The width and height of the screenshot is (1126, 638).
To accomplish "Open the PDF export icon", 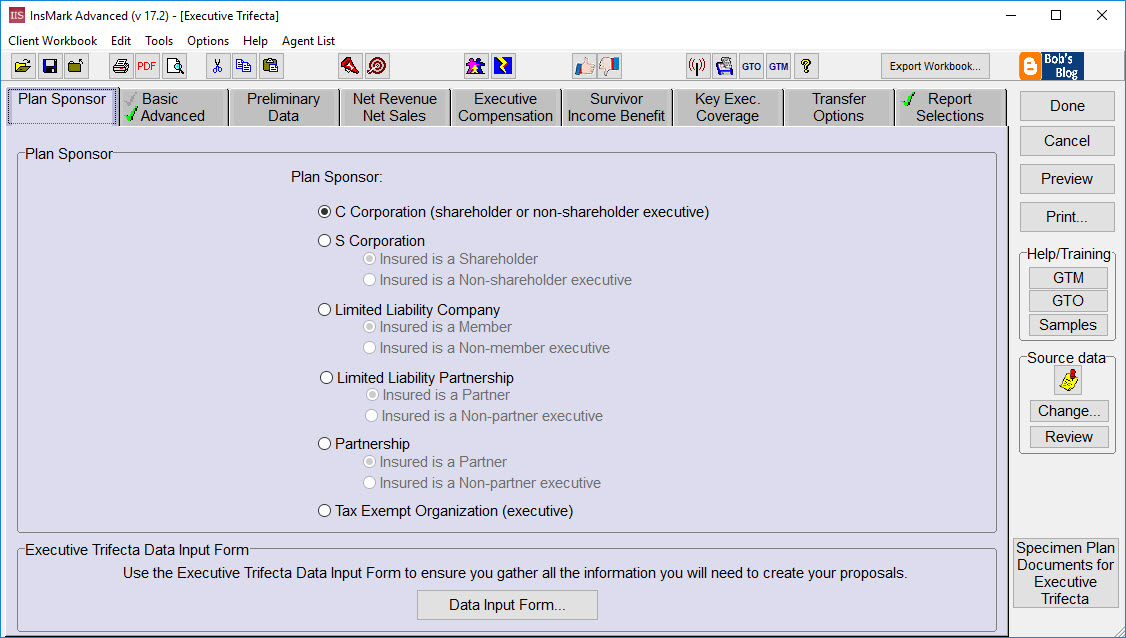I will 146,65.
